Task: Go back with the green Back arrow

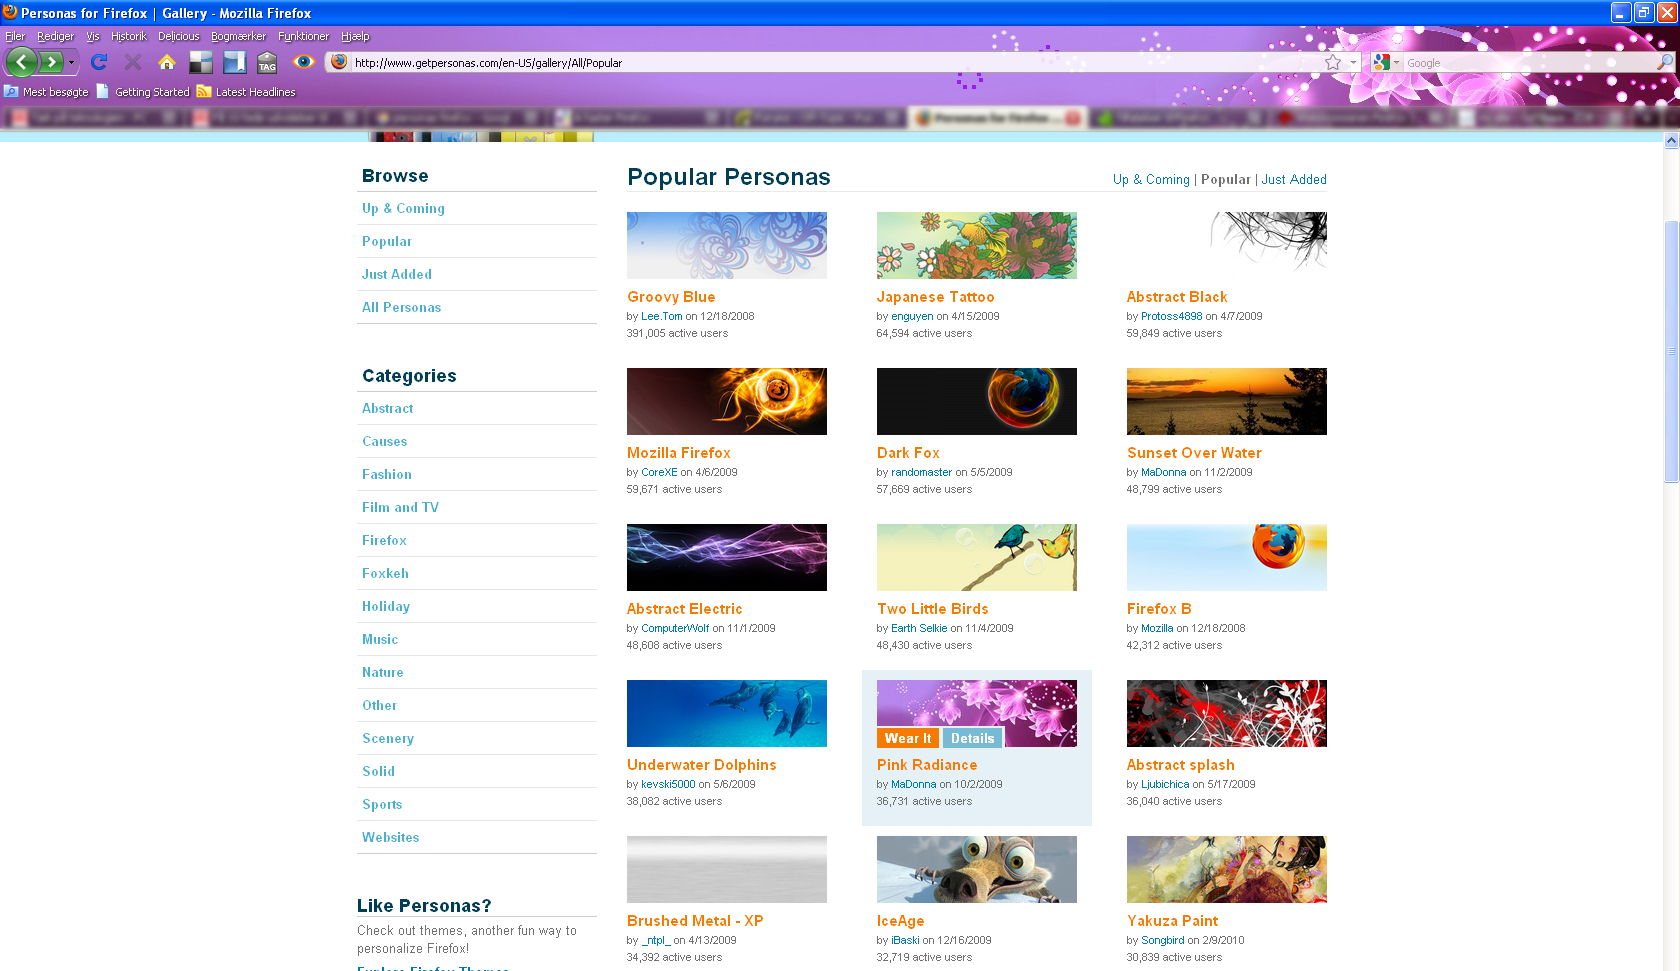Action: click(21, 62)
